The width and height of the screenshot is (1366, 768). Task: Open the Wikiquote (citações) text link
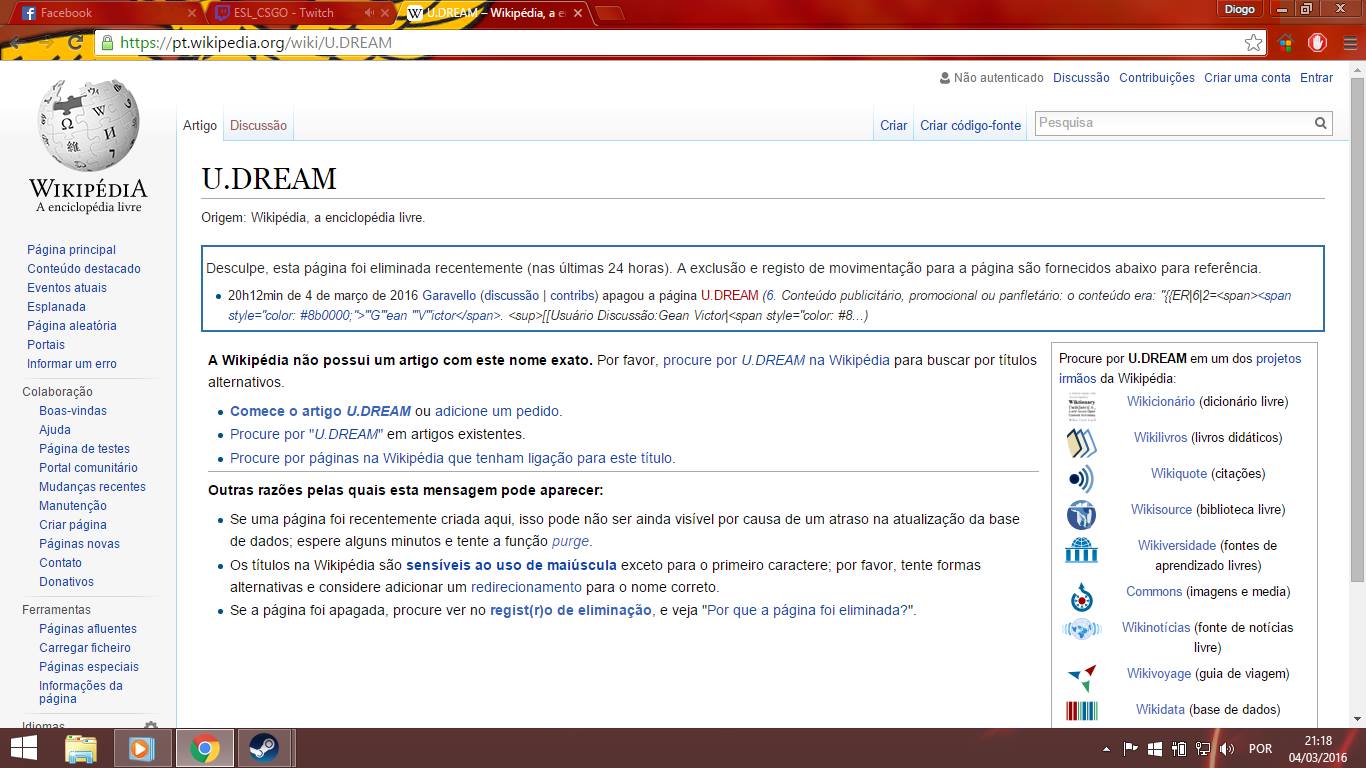[x=1178, y=474]
